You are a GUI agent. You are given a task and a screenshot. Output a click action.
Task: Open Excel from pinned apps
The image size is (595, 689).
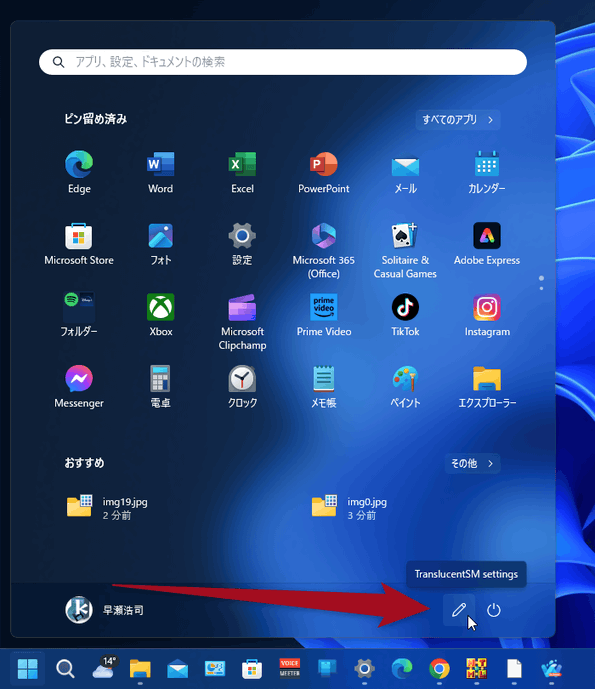point(242,172)
